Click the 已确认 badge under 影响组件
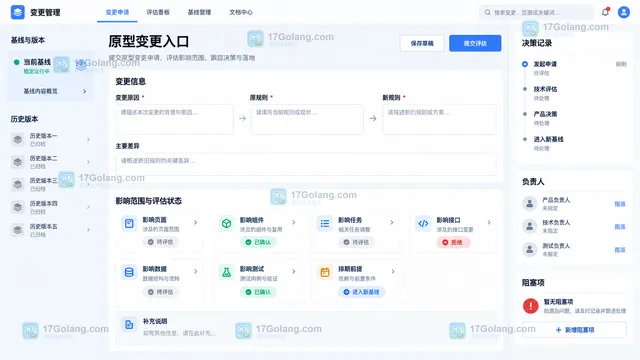The width and height of the screenshot is (640, 360). (x=258, y=242)
